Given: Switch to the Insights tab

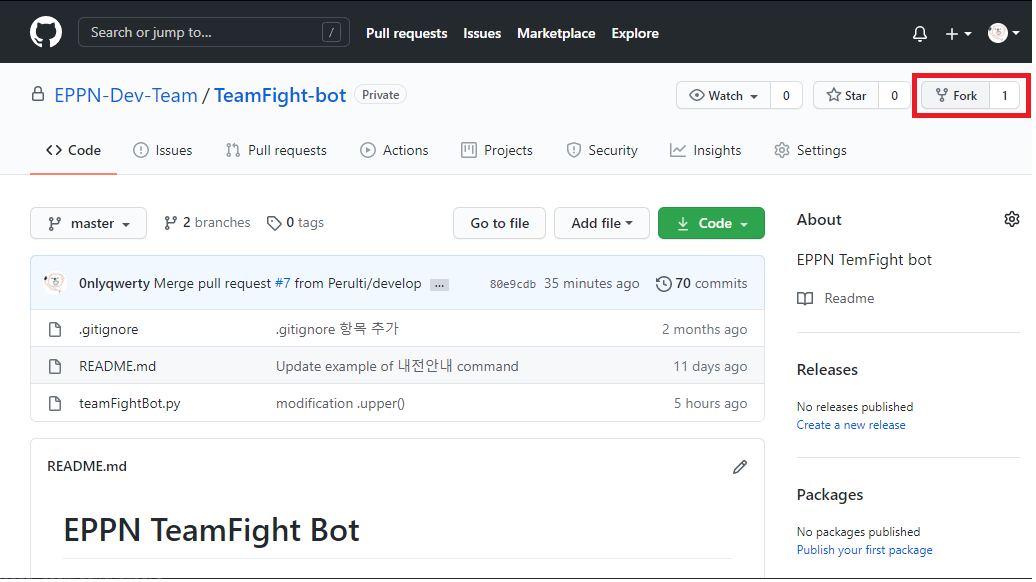Looking at the screenshot, I should (x=706, y=151).
